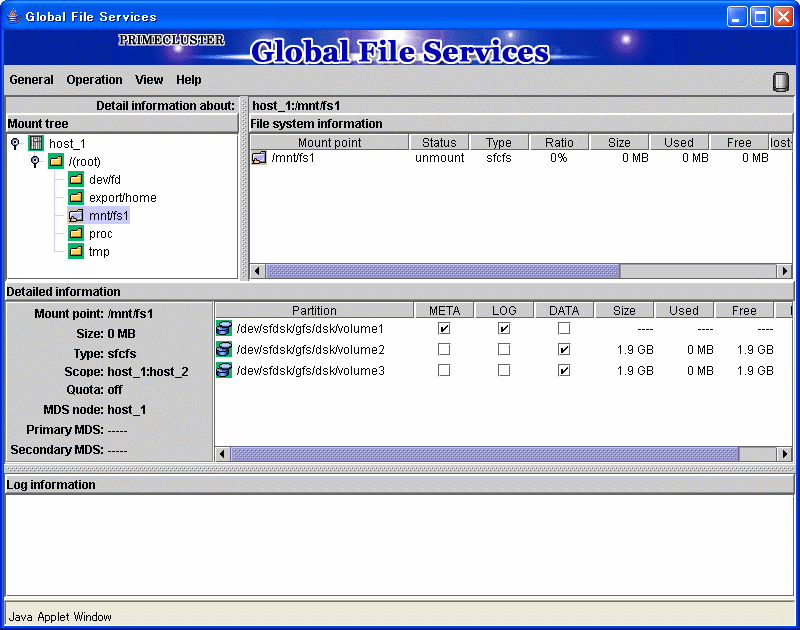Click the sfcfs type cell

pyautogui.click(x=498, y=158)
